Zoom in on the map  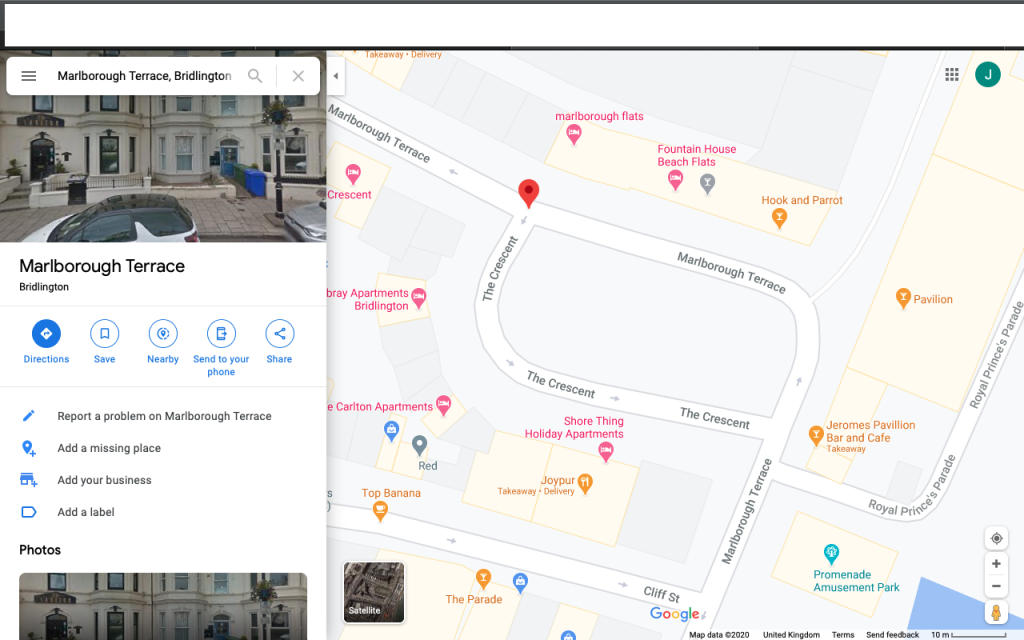996,564
